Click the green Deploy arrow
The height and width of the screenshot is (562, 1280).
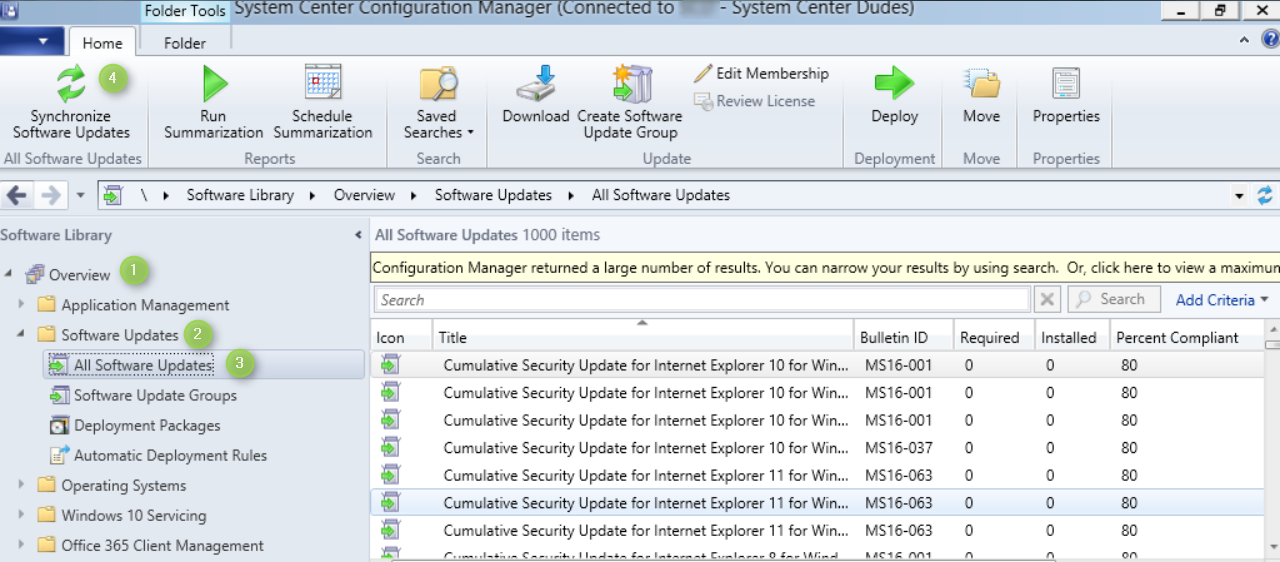point(894,84)
